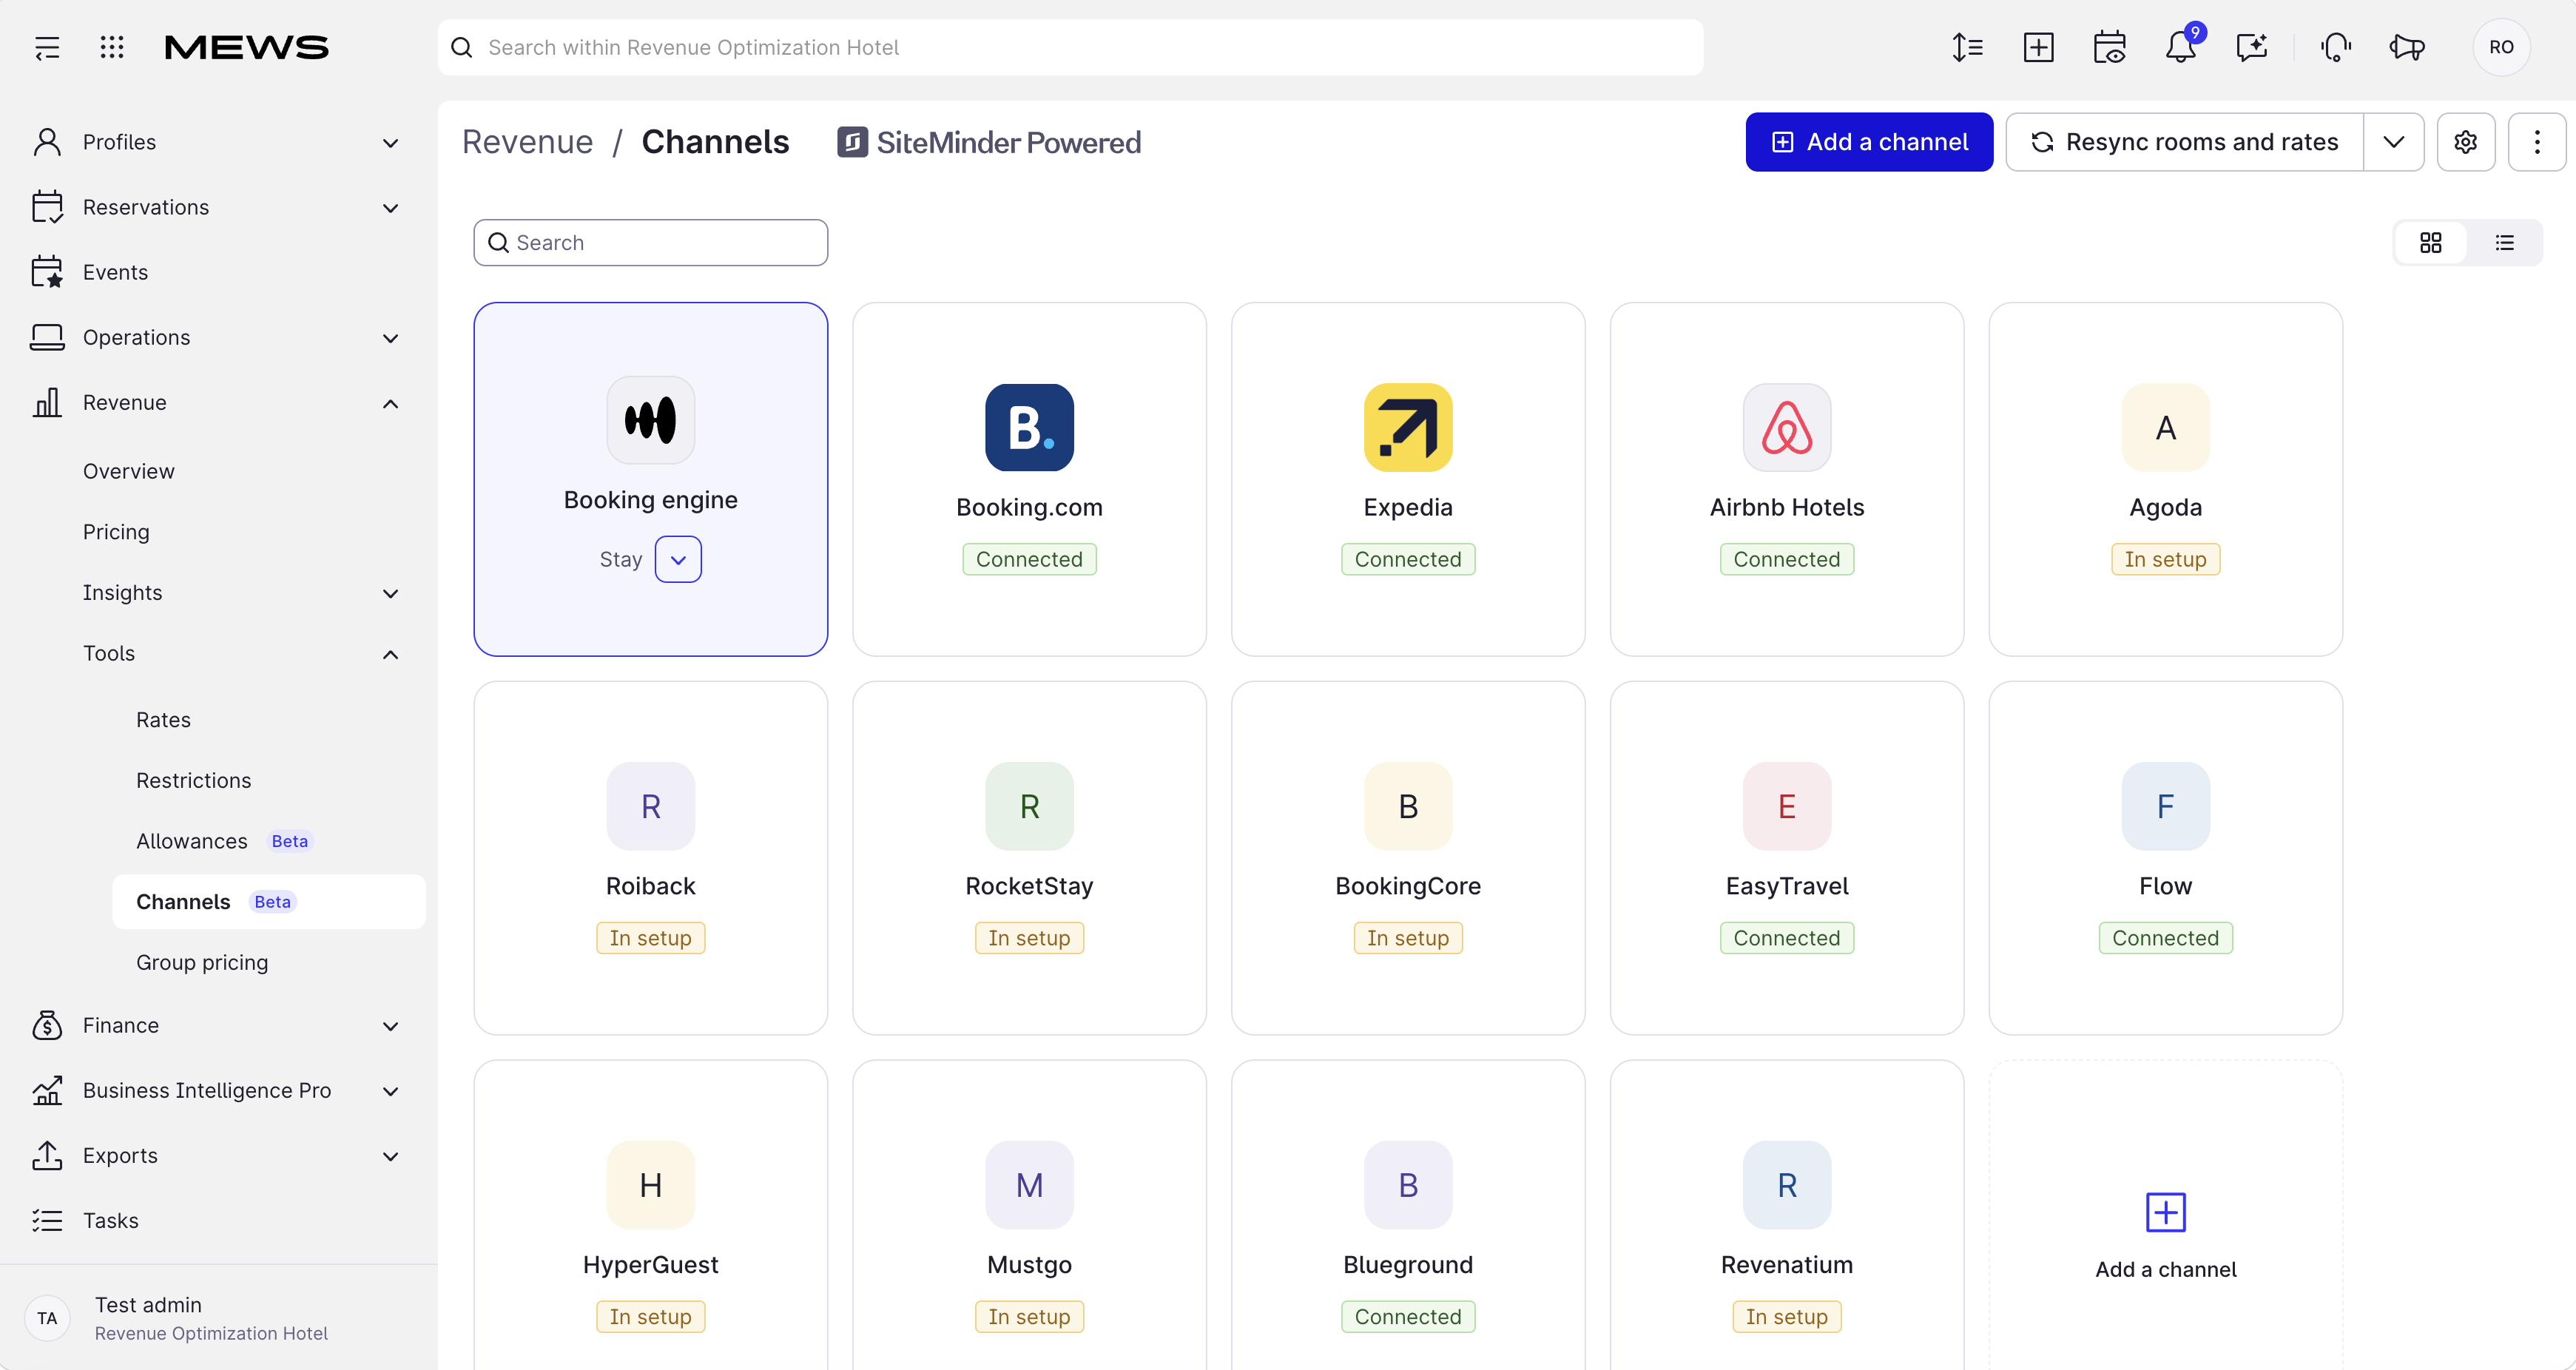This screenshot has width=2576, height=1370.
Task: Click Resync rooms and rates
Action: coord(2185,142)
